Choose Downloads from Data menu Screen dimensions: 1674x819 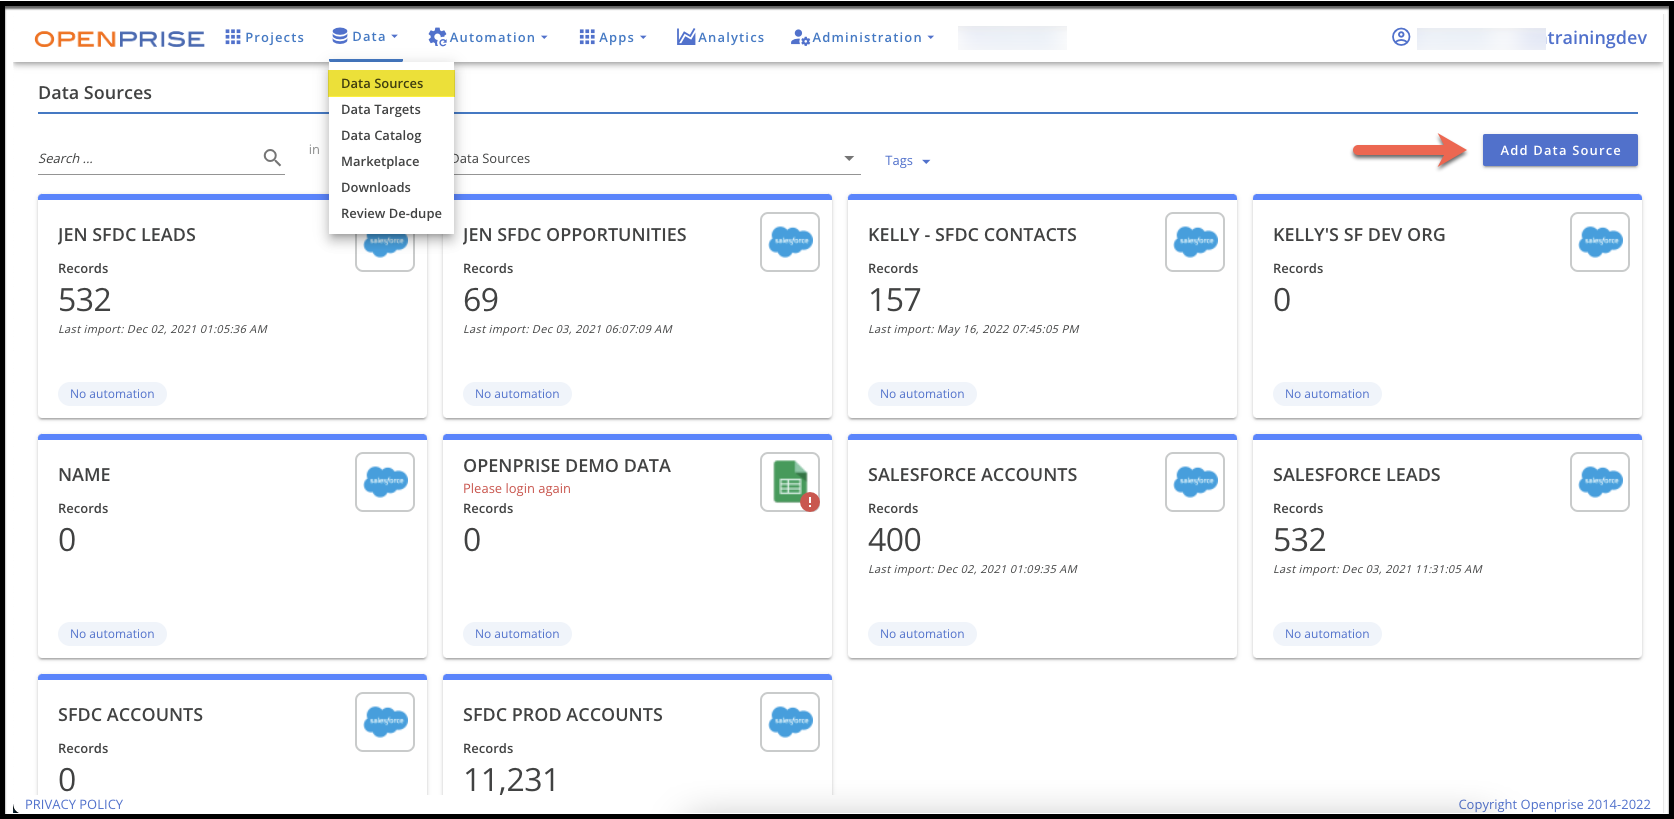click(x=391, y=187)
